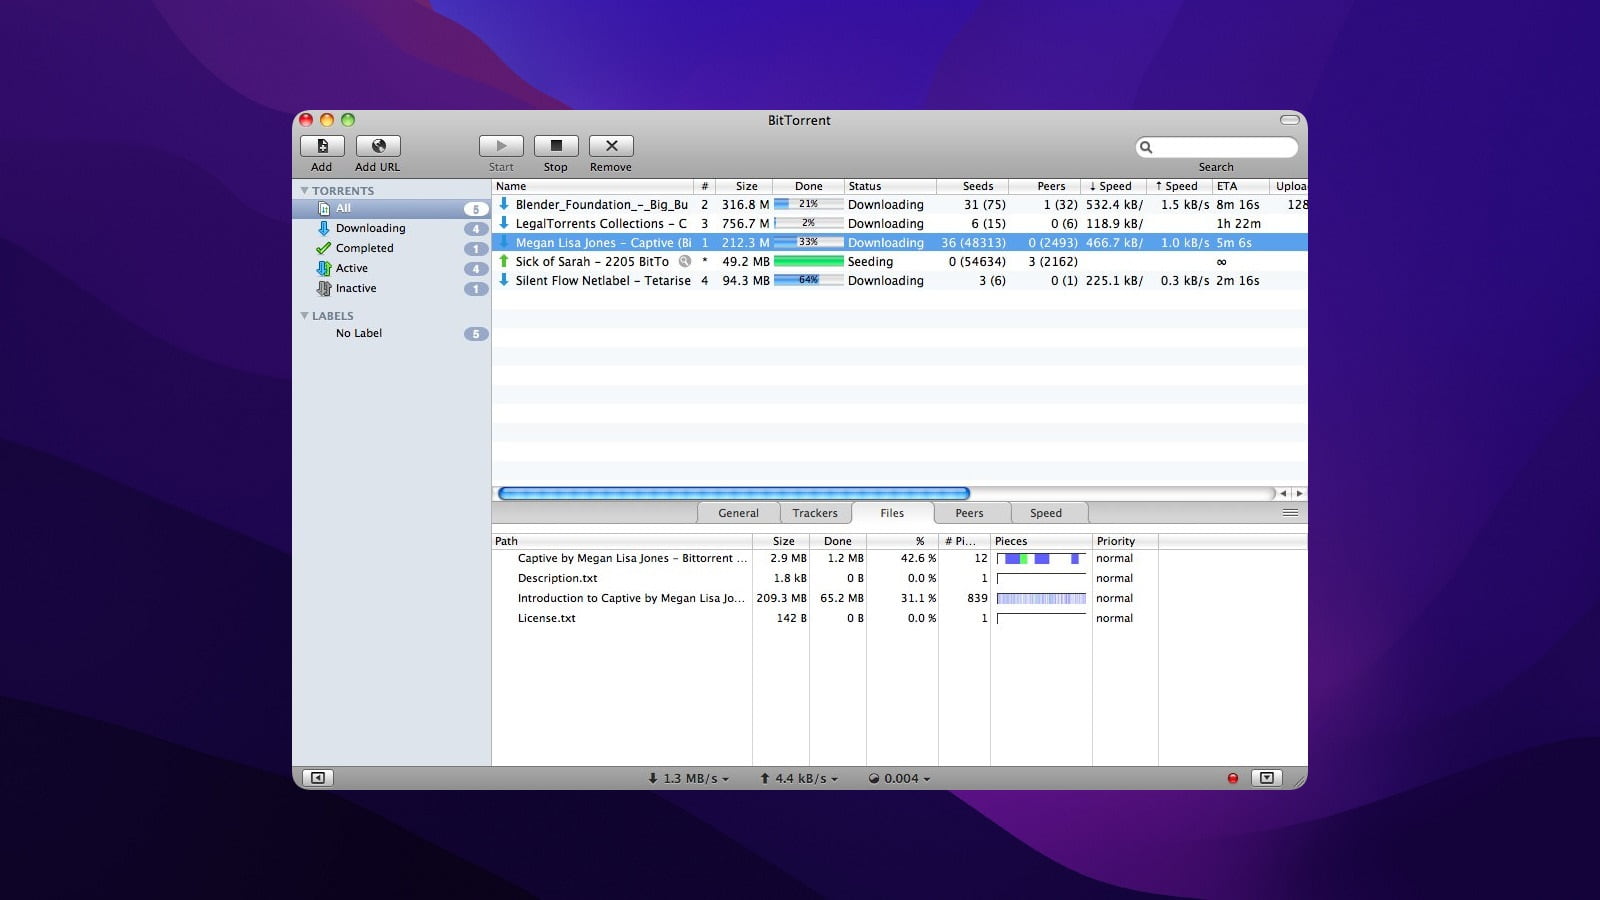This screenshot has height=900, width=1600.
Task: Toggle the sidebar using bottom-left button
Action: coord(318,778)
